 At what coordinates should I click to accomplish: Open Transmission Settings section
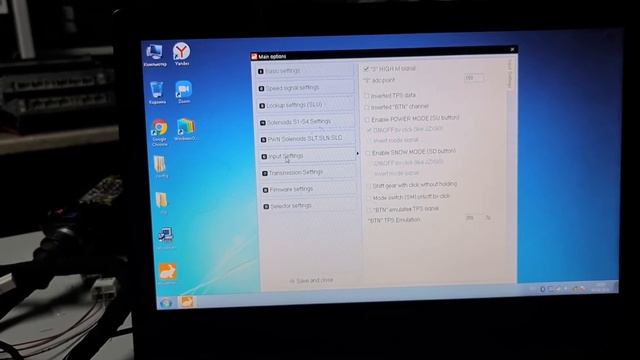click(x=309, y=173)
